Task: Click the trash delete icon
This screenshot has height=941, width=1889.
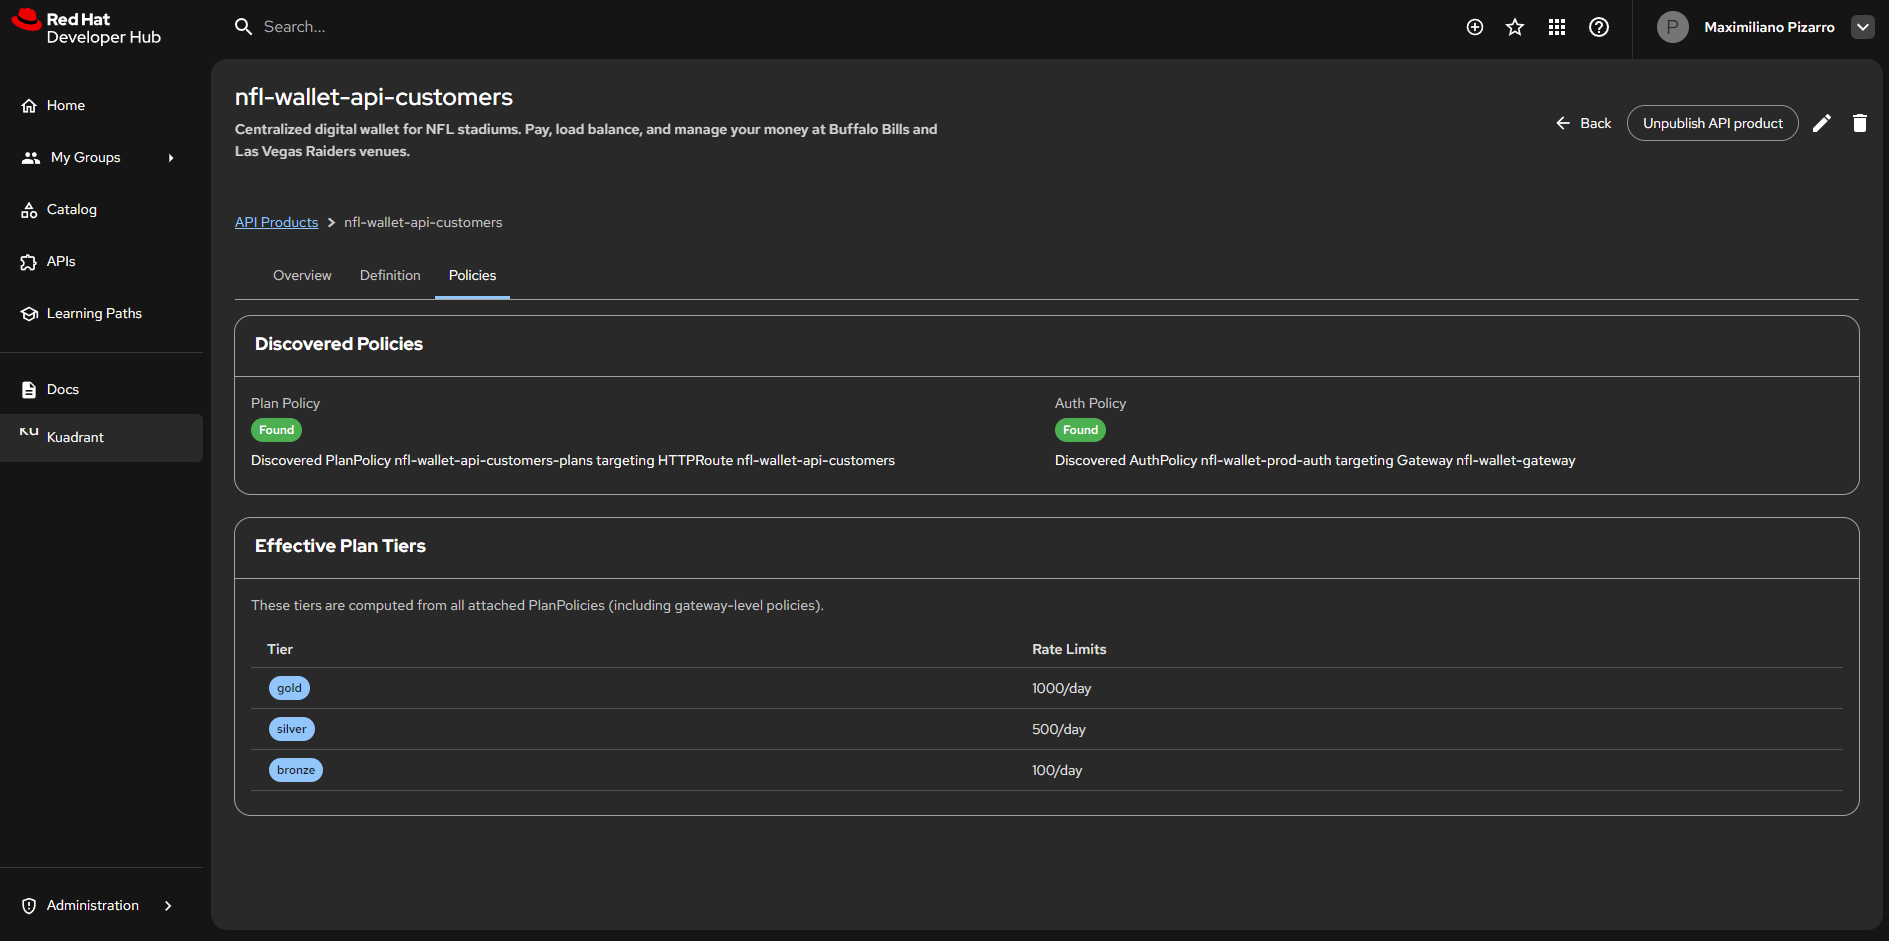Action: click(x=1859, y=123)
